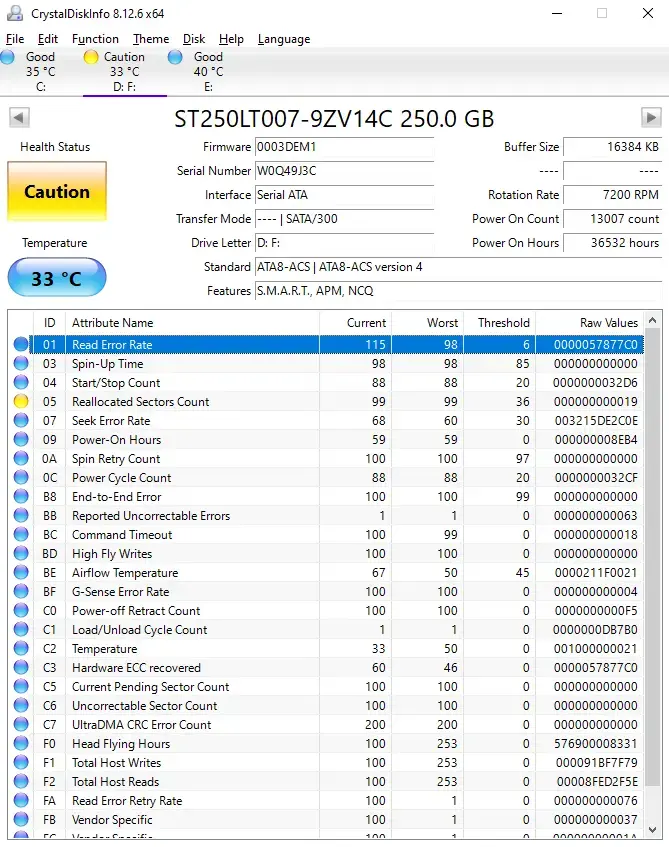This screenshot has height=847, width=669.
Task: Click the status icon for Power Cycle Count
Action: (x=21, y=478)
